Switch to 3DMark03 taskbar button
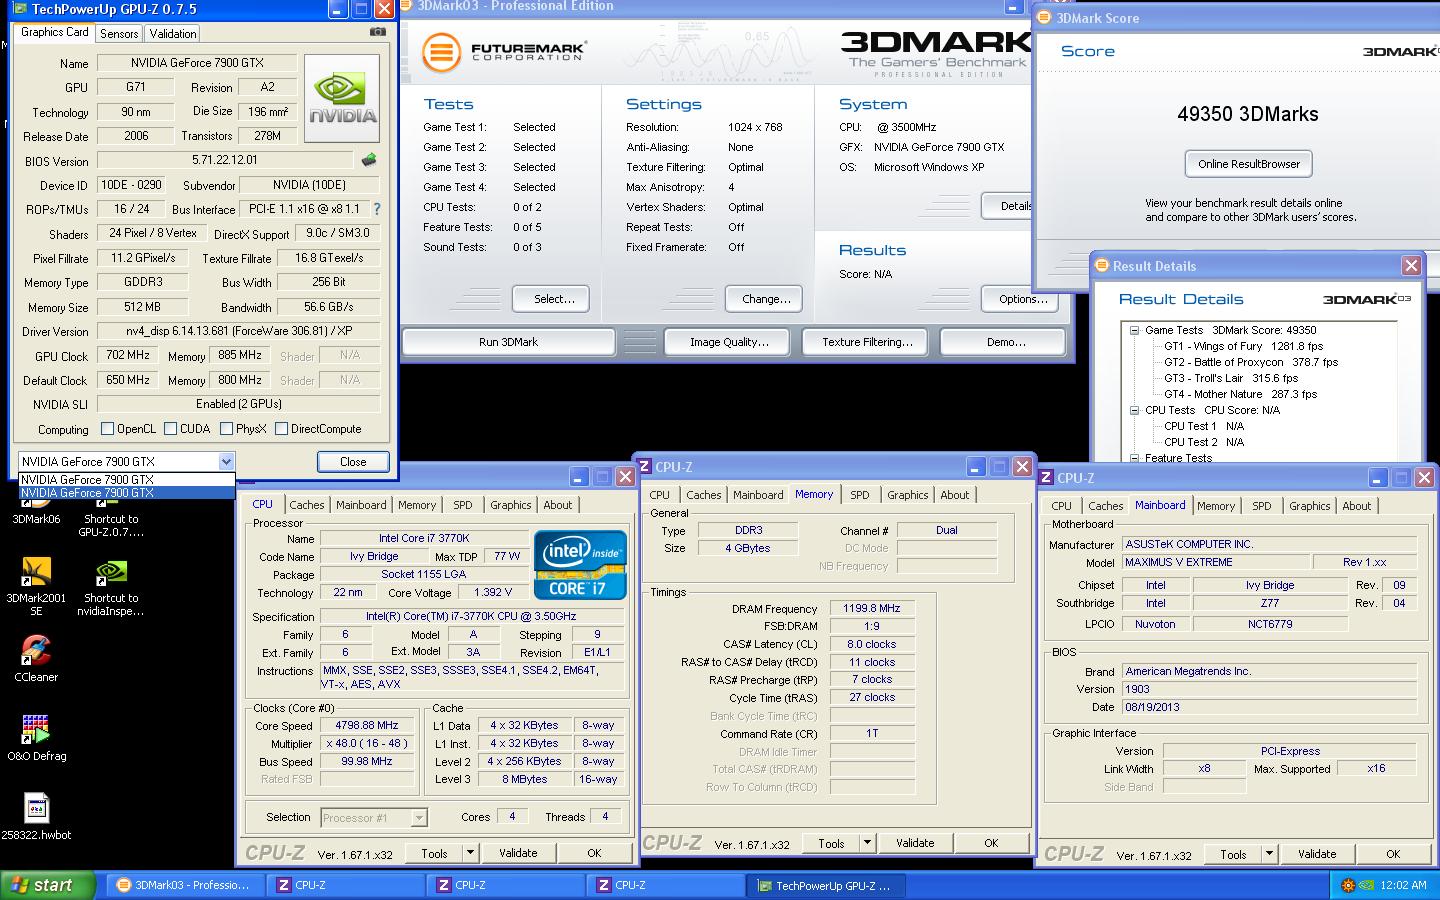This screenshot has width=1440, height=900. coord(185,885)
